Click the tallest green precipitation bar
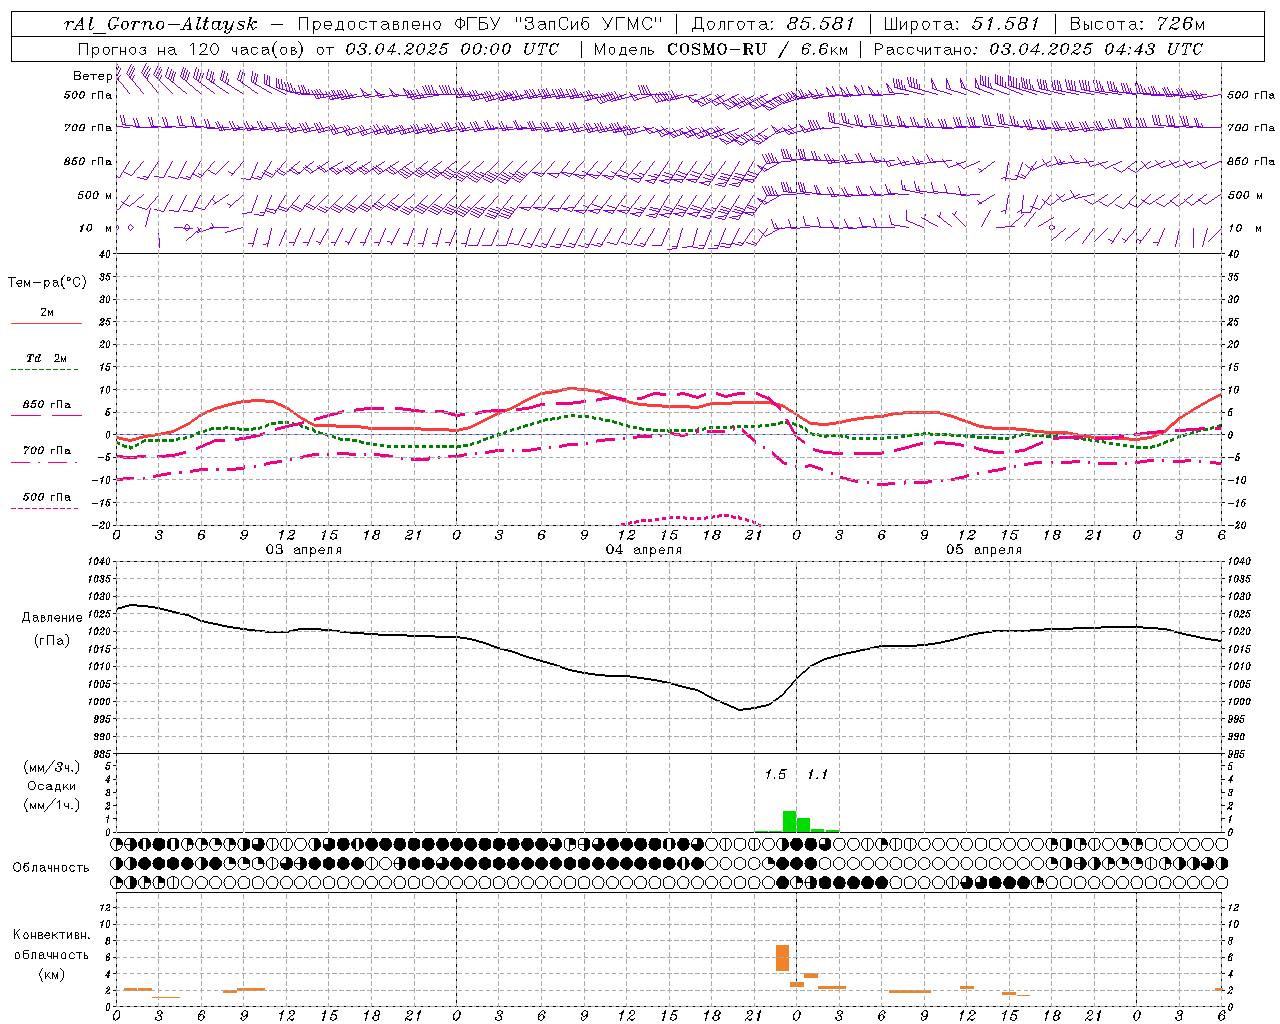The width and height of the screenshot is (1280, 1024). [x=789, y=821]
